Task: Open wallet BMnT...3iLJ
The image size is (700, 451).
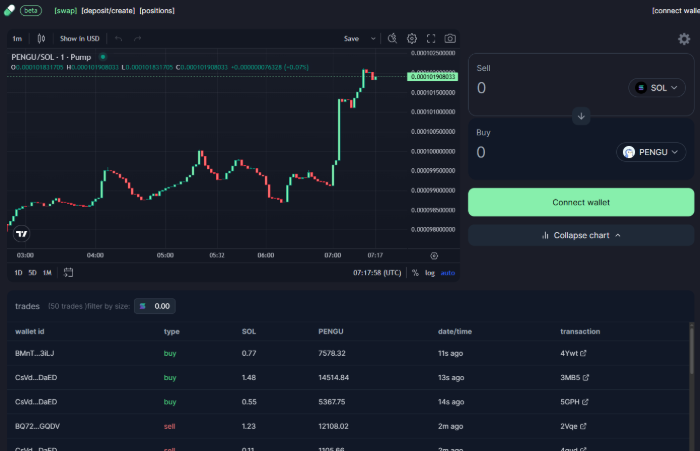Action: tap(34, 353)
